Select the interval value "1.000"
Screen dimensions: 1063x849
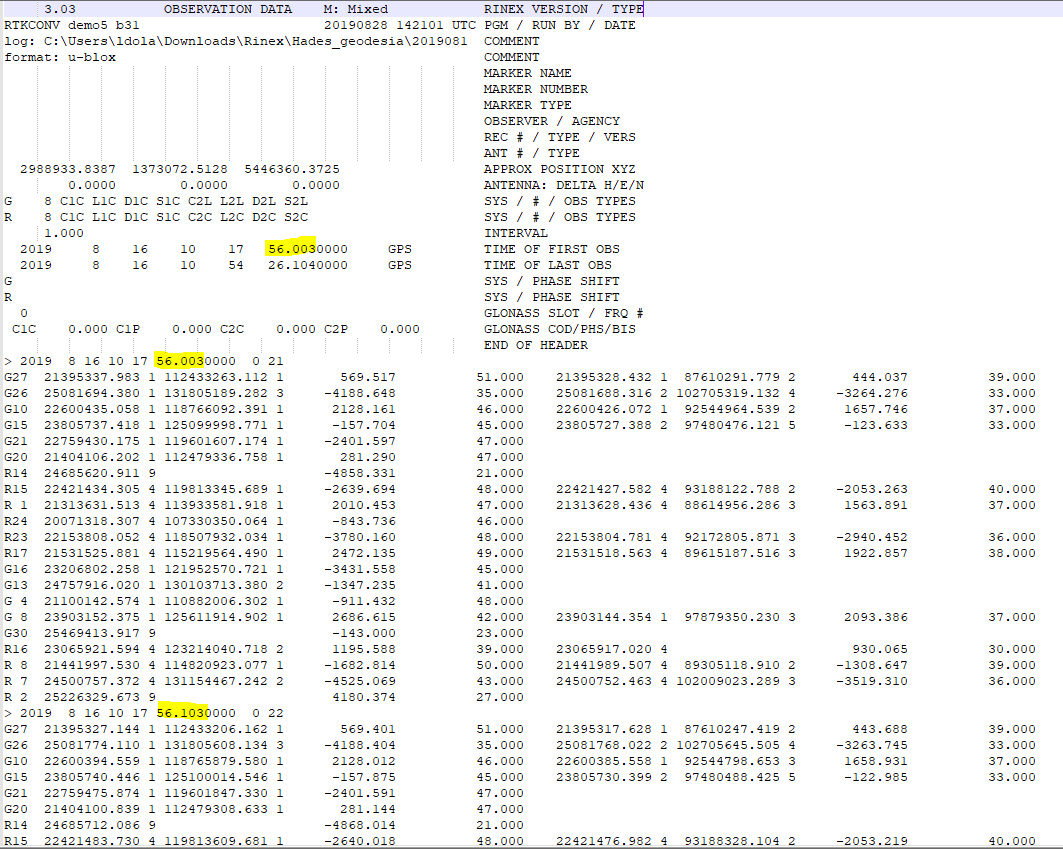click(64, 233)
